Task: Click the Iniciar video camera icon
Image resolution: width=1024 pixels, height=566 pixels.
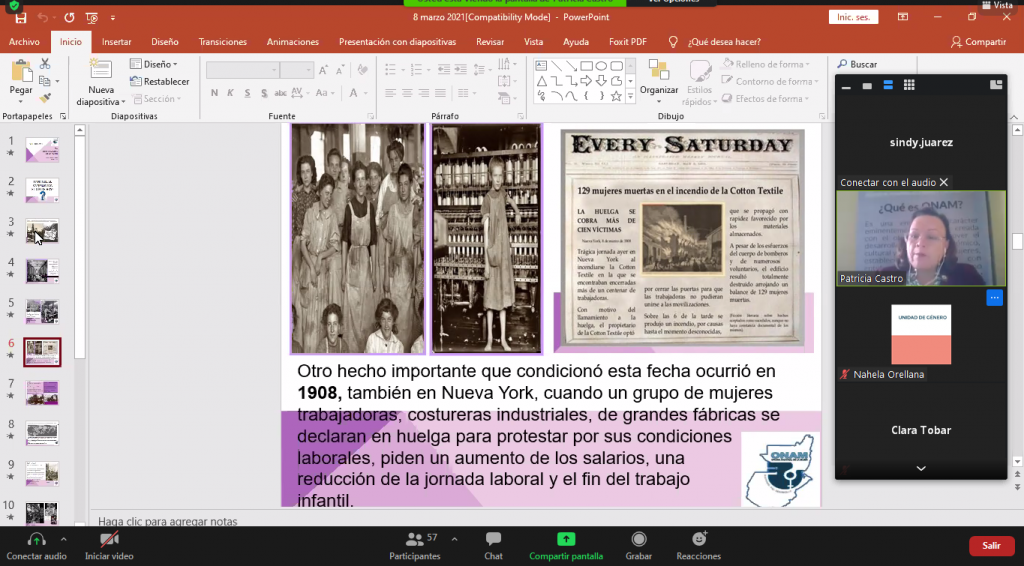Action: tap(109, 539)
